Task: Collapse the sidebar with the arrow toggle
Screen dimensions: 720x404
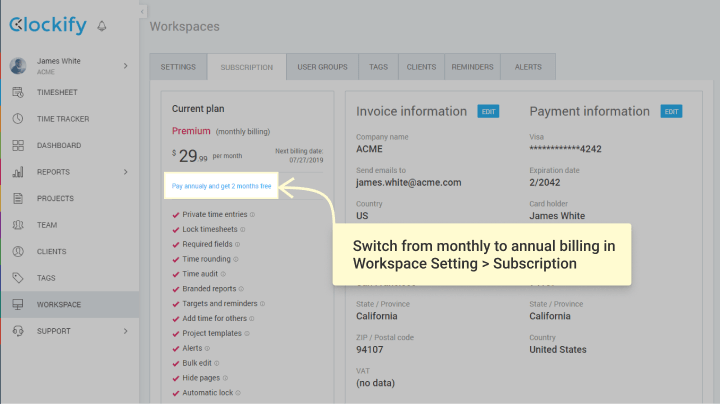Action: 142,11
